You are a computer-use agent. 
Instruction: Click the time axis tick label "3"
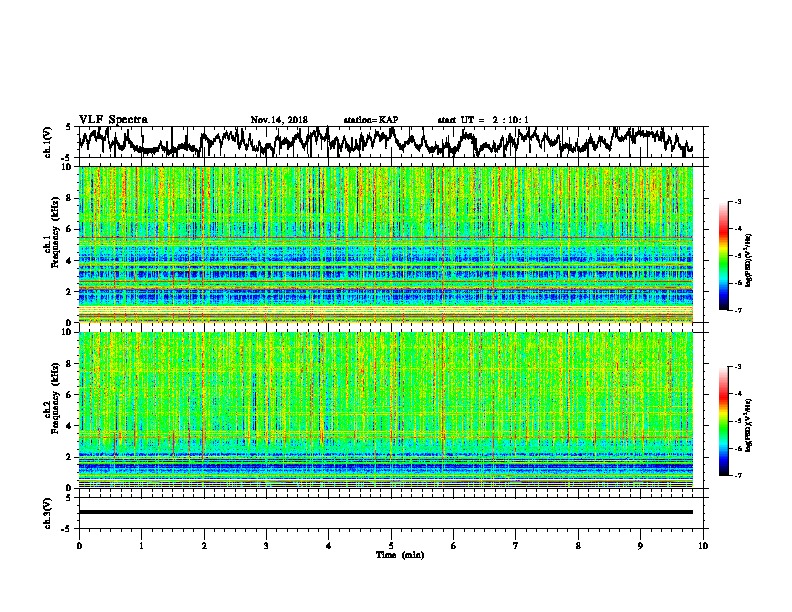[x=266, y=546]
